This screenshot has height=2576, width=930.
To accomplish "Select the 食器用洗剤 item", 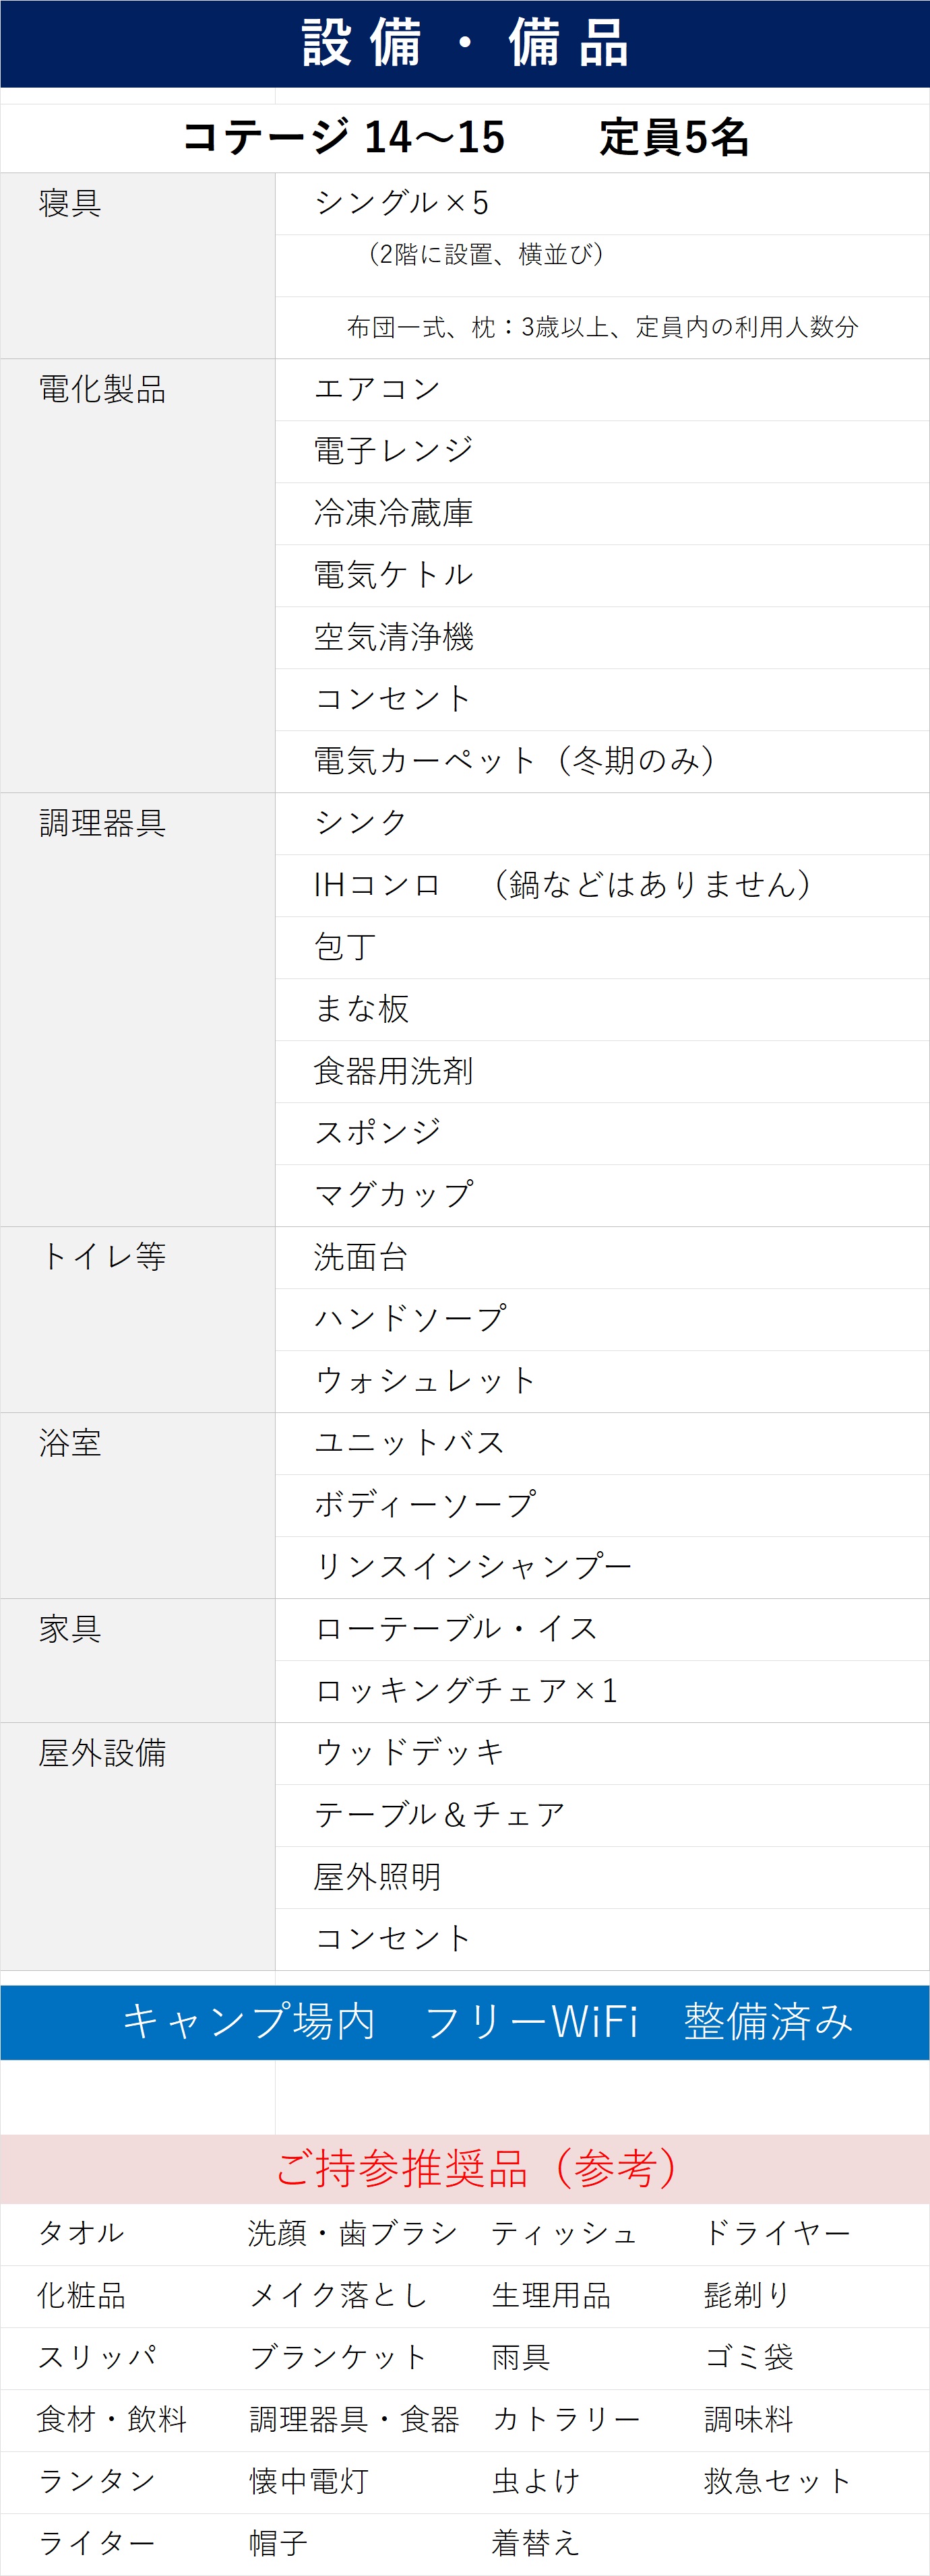I will pyautogui.click(x=394, y=1071).
